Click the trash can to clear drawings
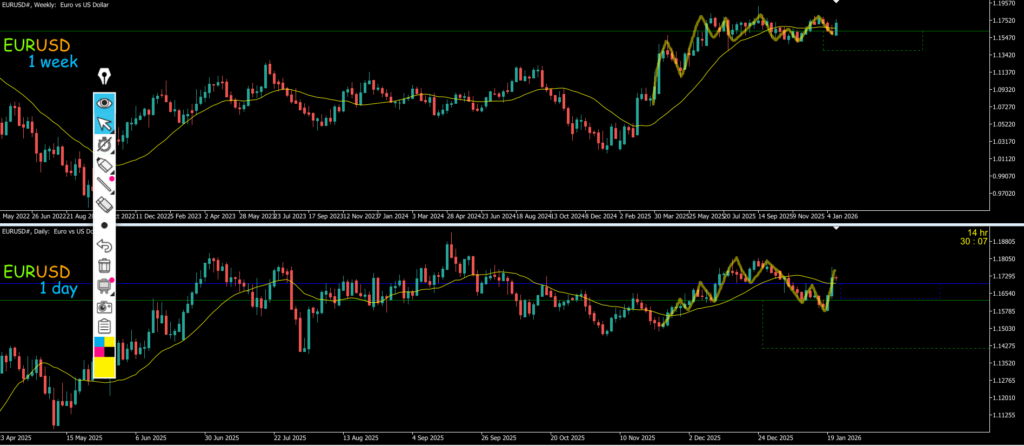This screenshot has height=446, width=1024. point(104,266)
